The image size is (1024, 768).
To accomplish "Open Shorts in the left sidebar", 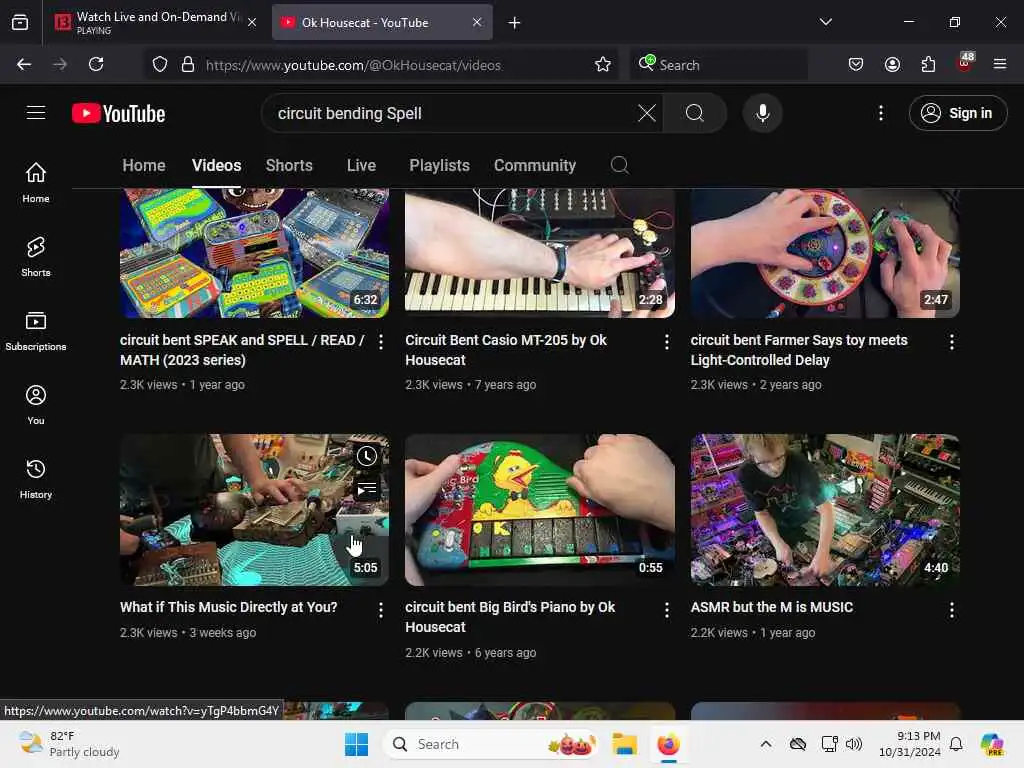I will (x=36, y=257).
